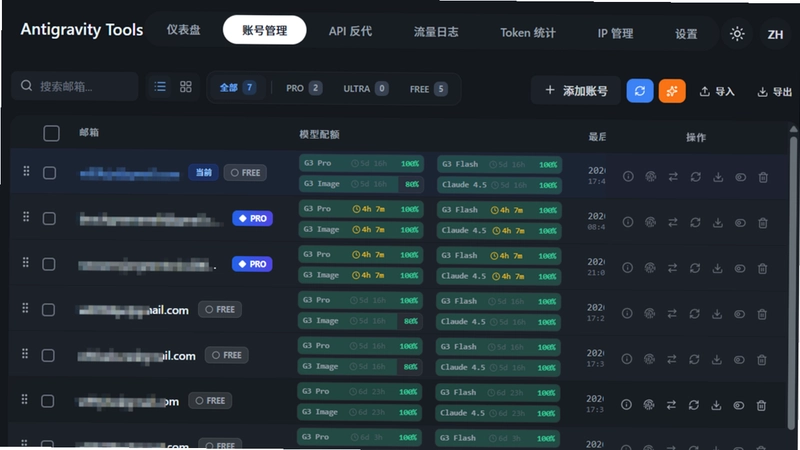
Task: Toggle light theme sun icon
Action: coord(737,34)
